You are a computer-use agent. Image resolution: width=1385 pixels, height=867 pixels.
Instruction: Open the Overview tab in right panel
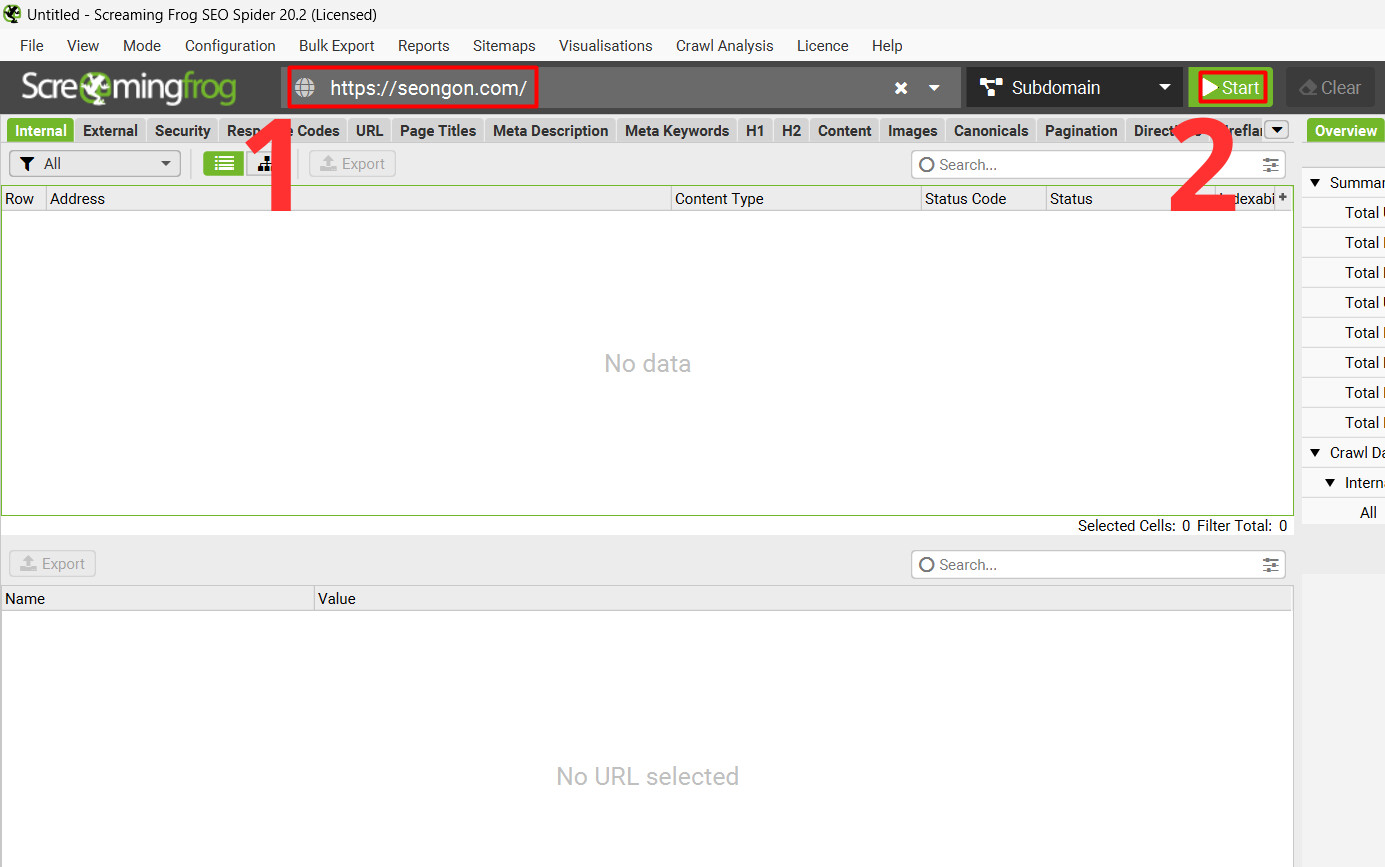[x=1345, y=131]
